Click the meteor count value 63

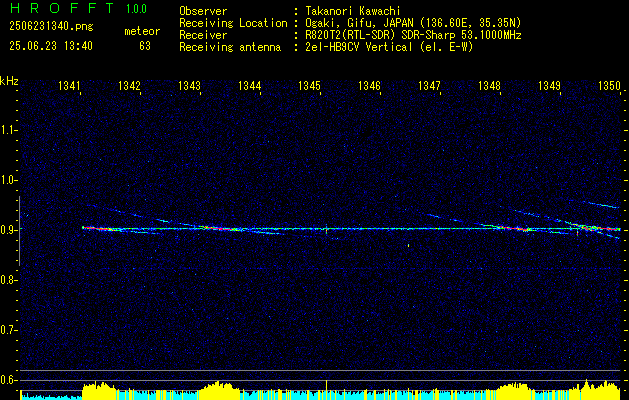(145, 46)
